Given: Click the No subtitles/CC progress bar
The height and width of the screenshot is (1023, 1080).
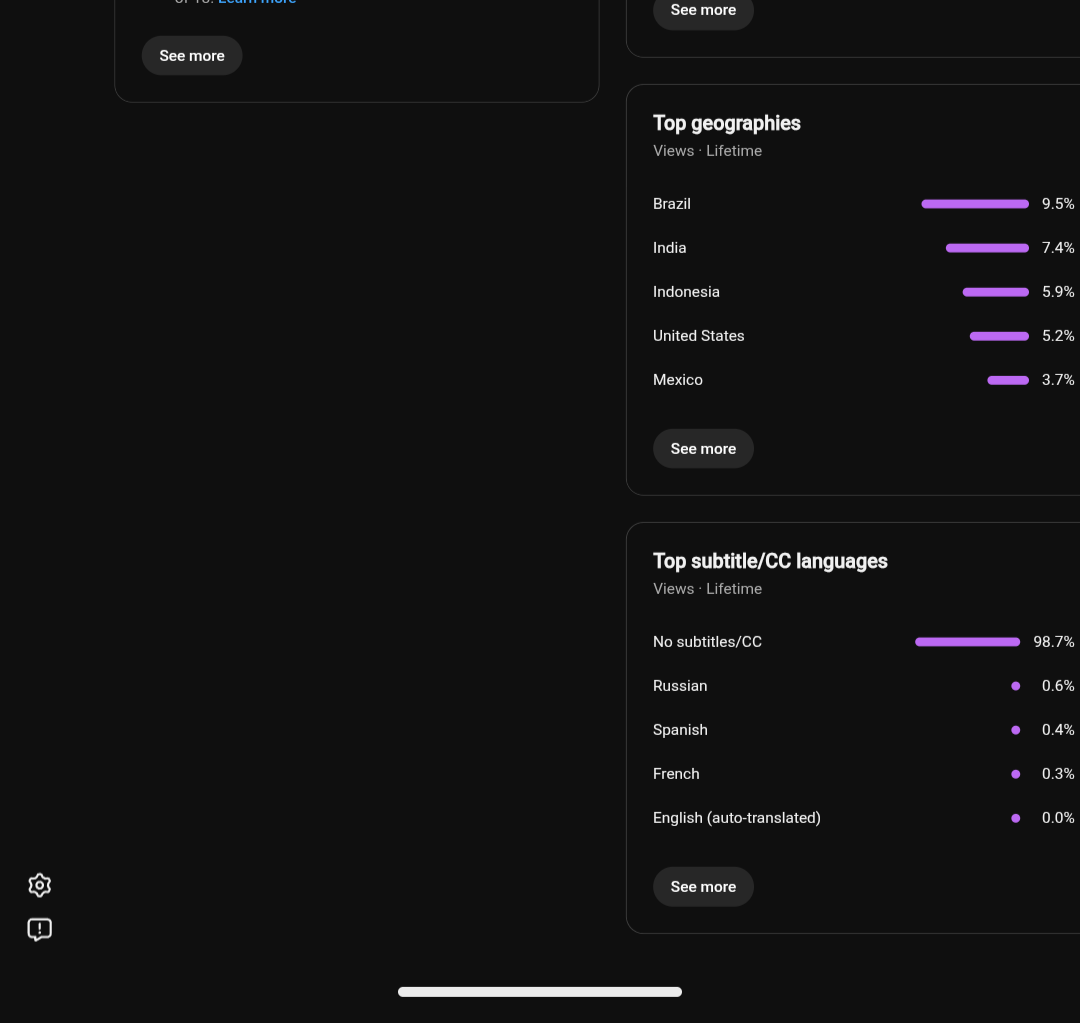Looking at the screenshot, I should pyautogui.click(x=967, y=642).
